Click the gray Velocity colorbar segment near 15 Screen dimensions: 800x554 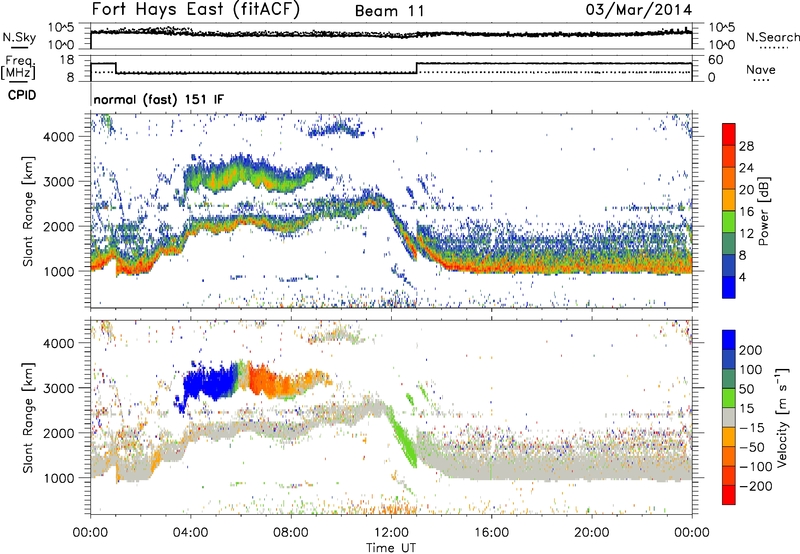(729, 418)
